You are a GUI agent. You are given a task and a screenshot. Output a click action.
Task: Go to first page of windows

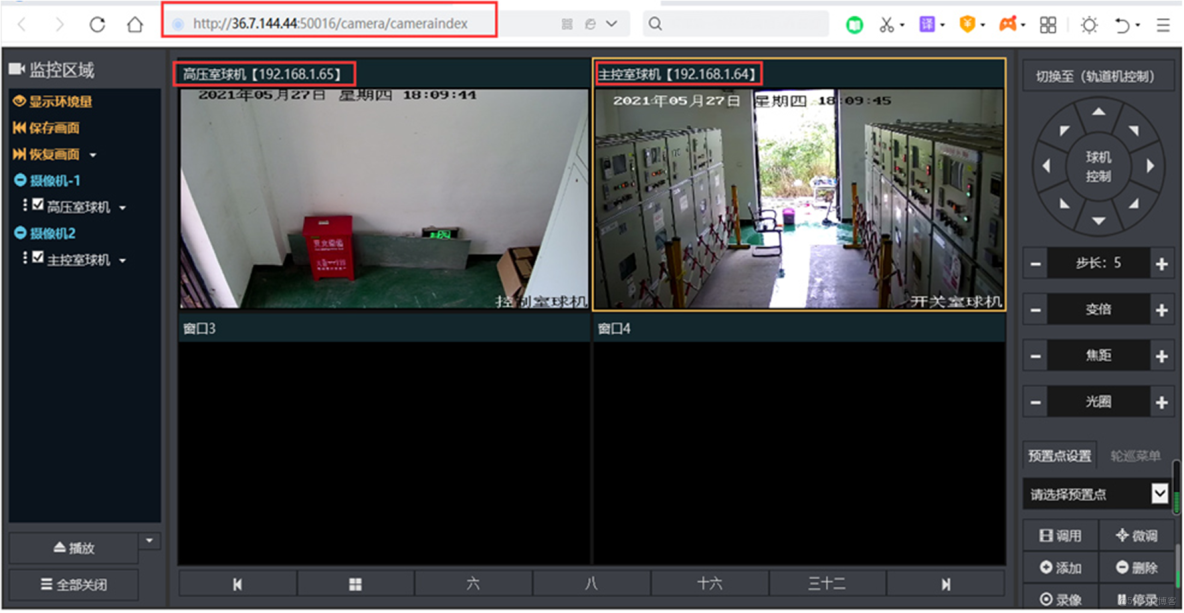pos(237,584)
